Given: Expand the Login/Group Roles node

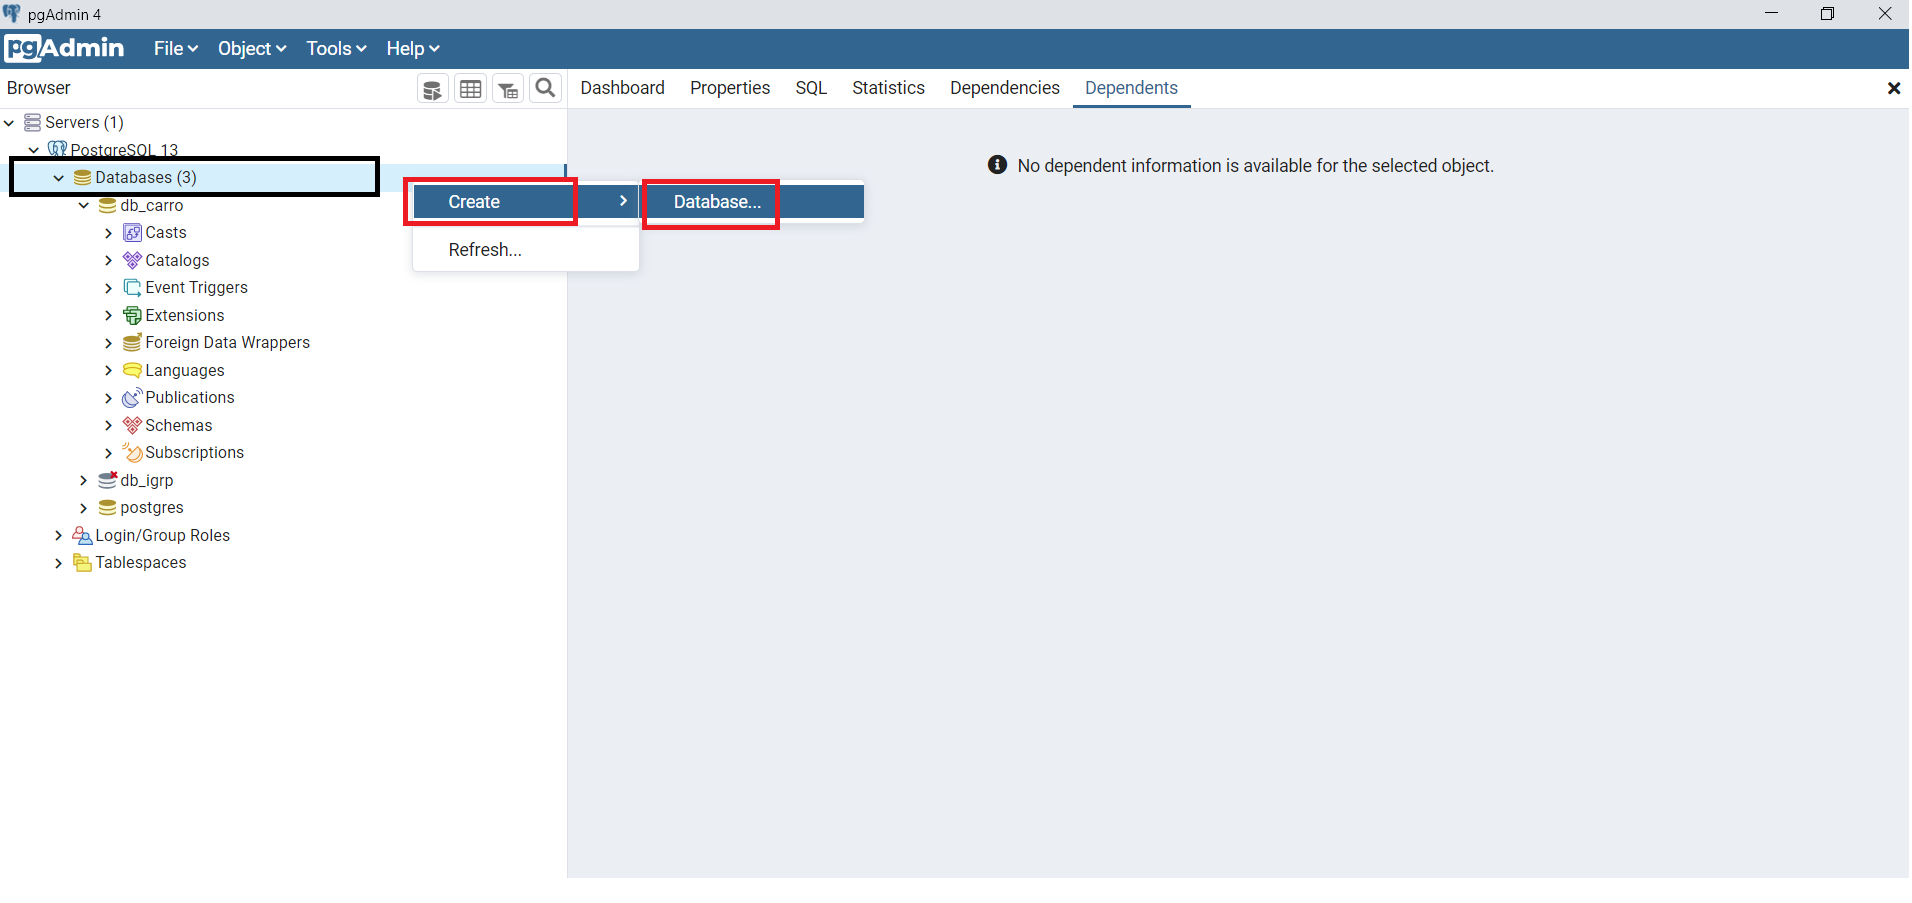Looking at the screenshot, I should click(x=59, y=535).
